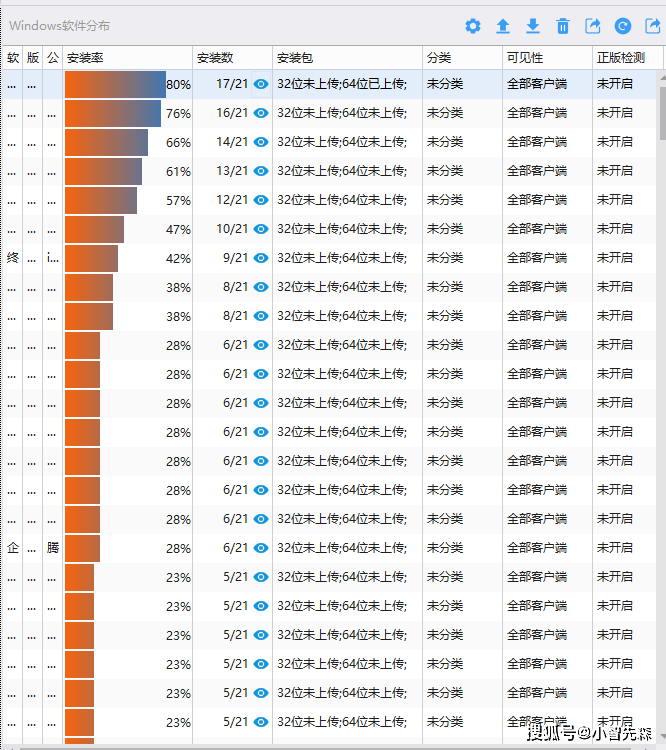Click eye icon next to 14/21
The height and width of the screenshot is (750, 666).
pos(261,143)
